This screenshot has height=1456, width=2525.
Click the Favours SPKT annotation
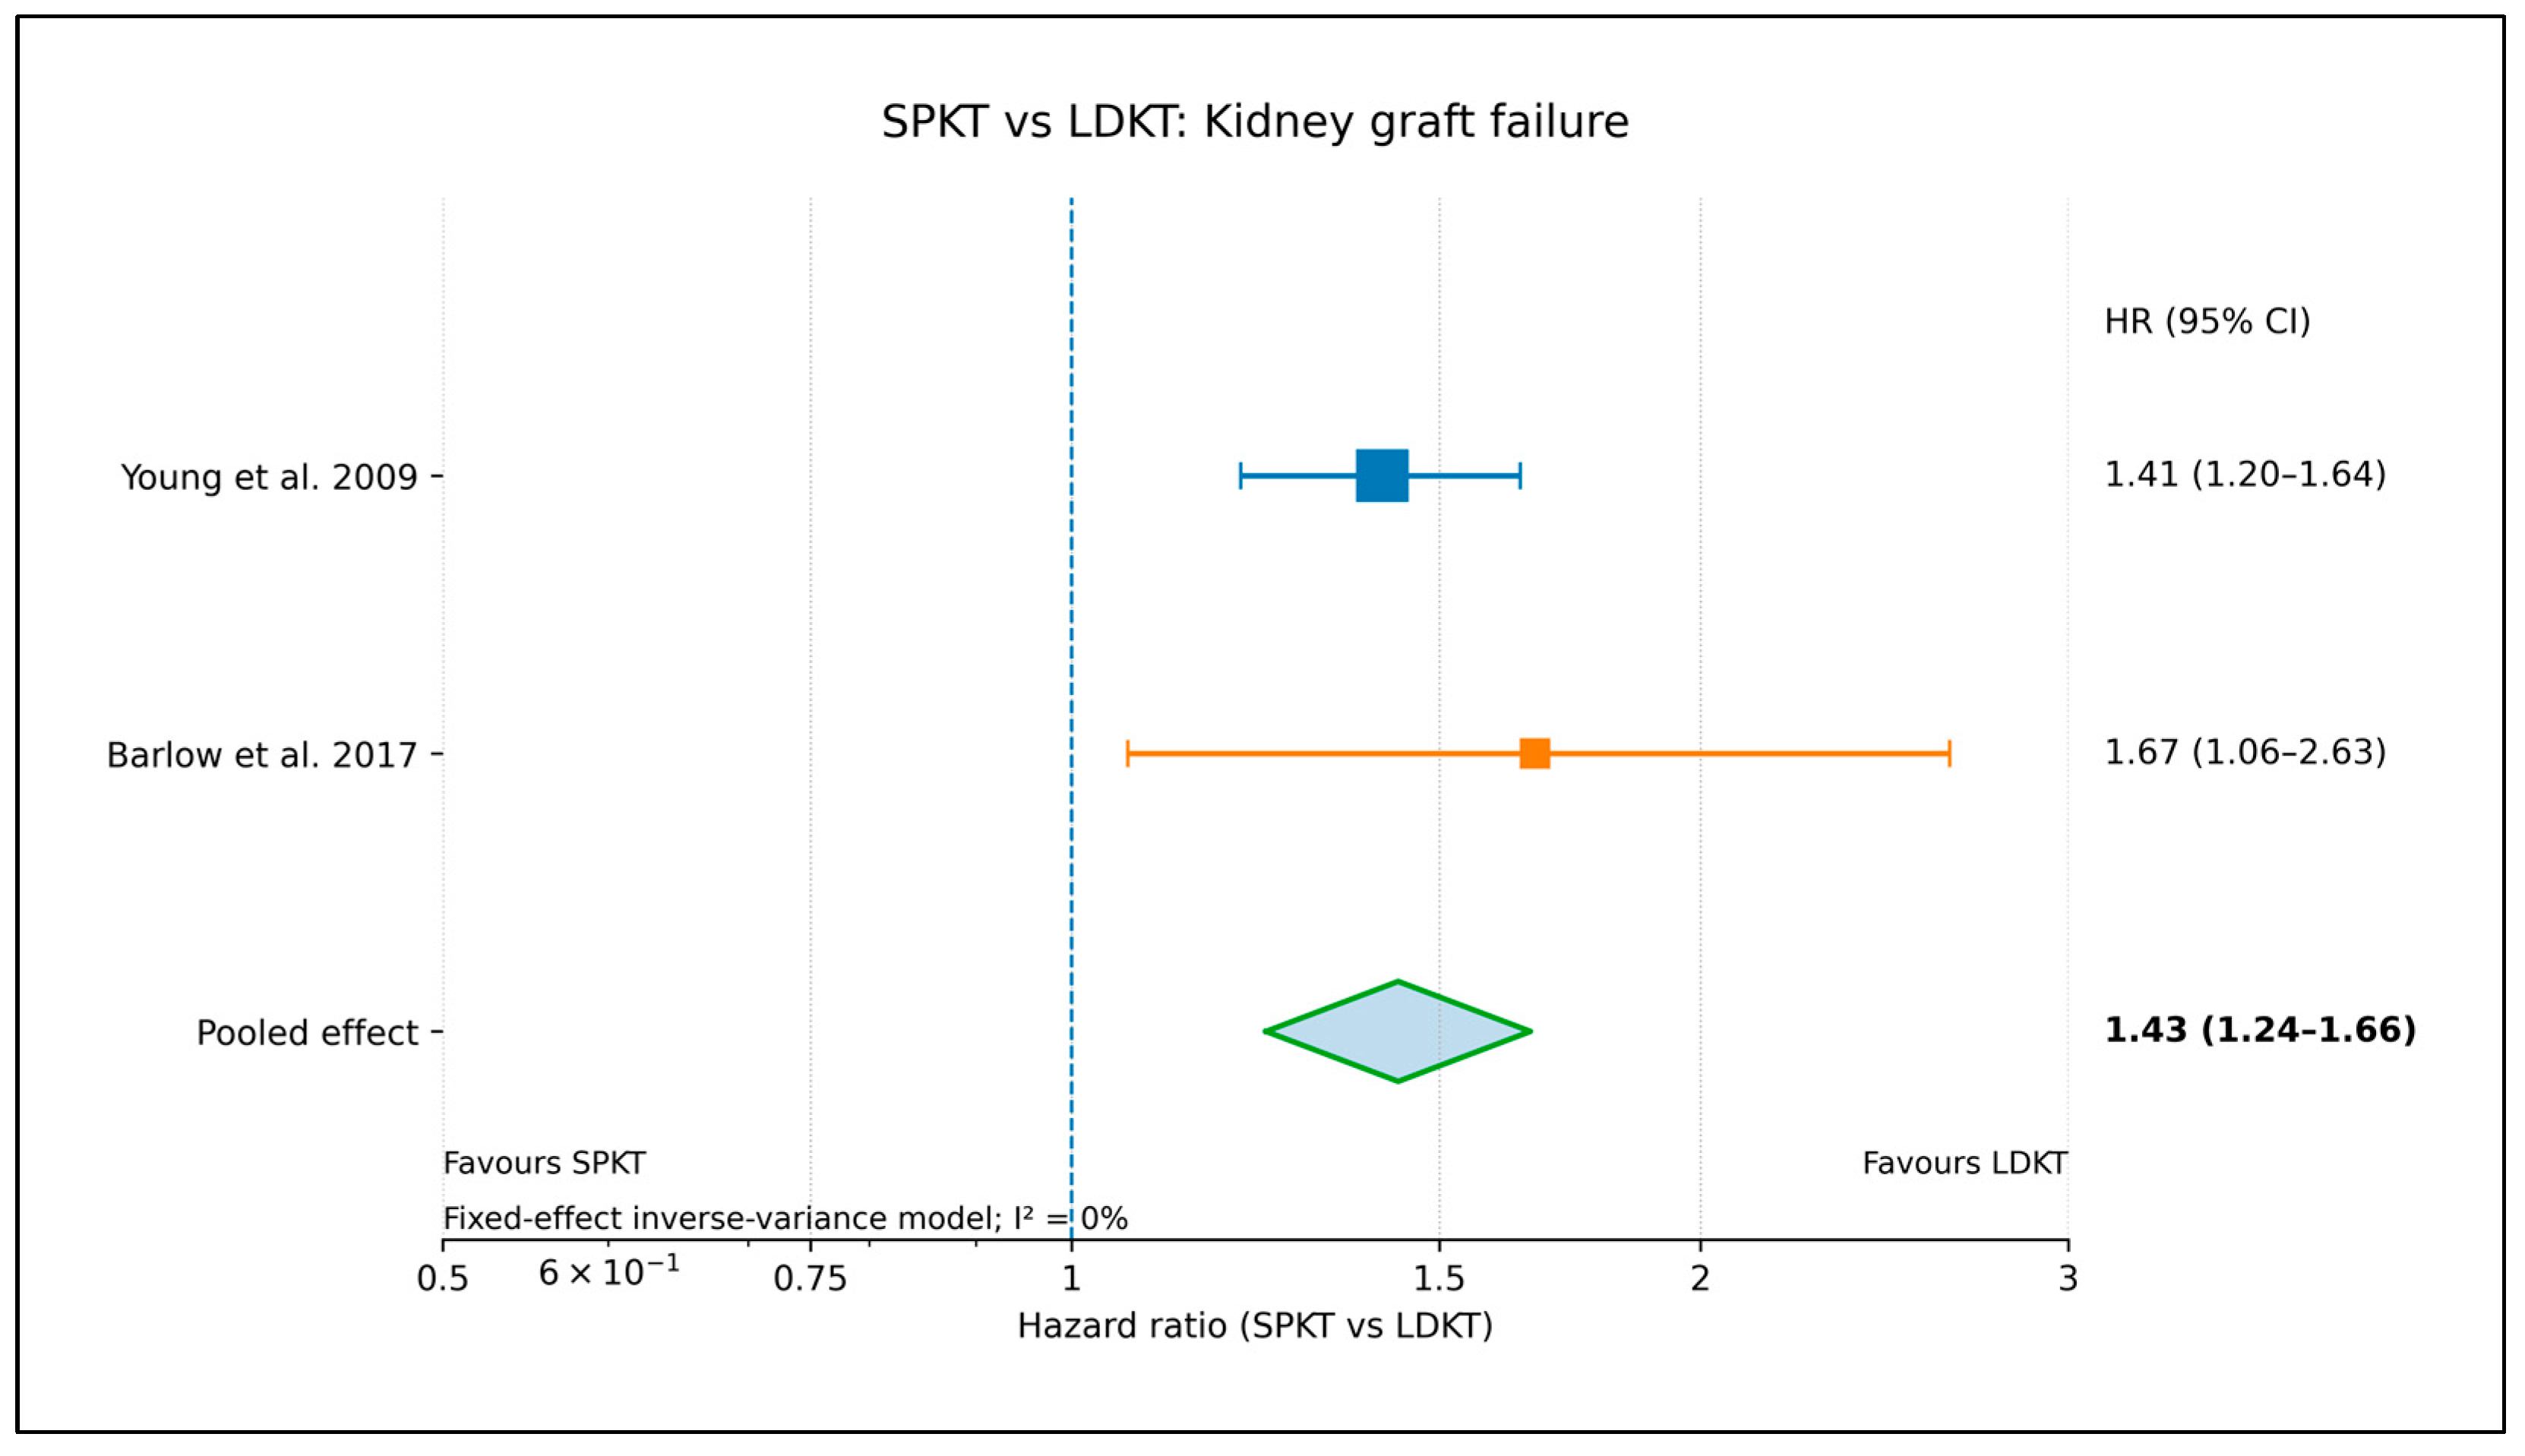545,1163
